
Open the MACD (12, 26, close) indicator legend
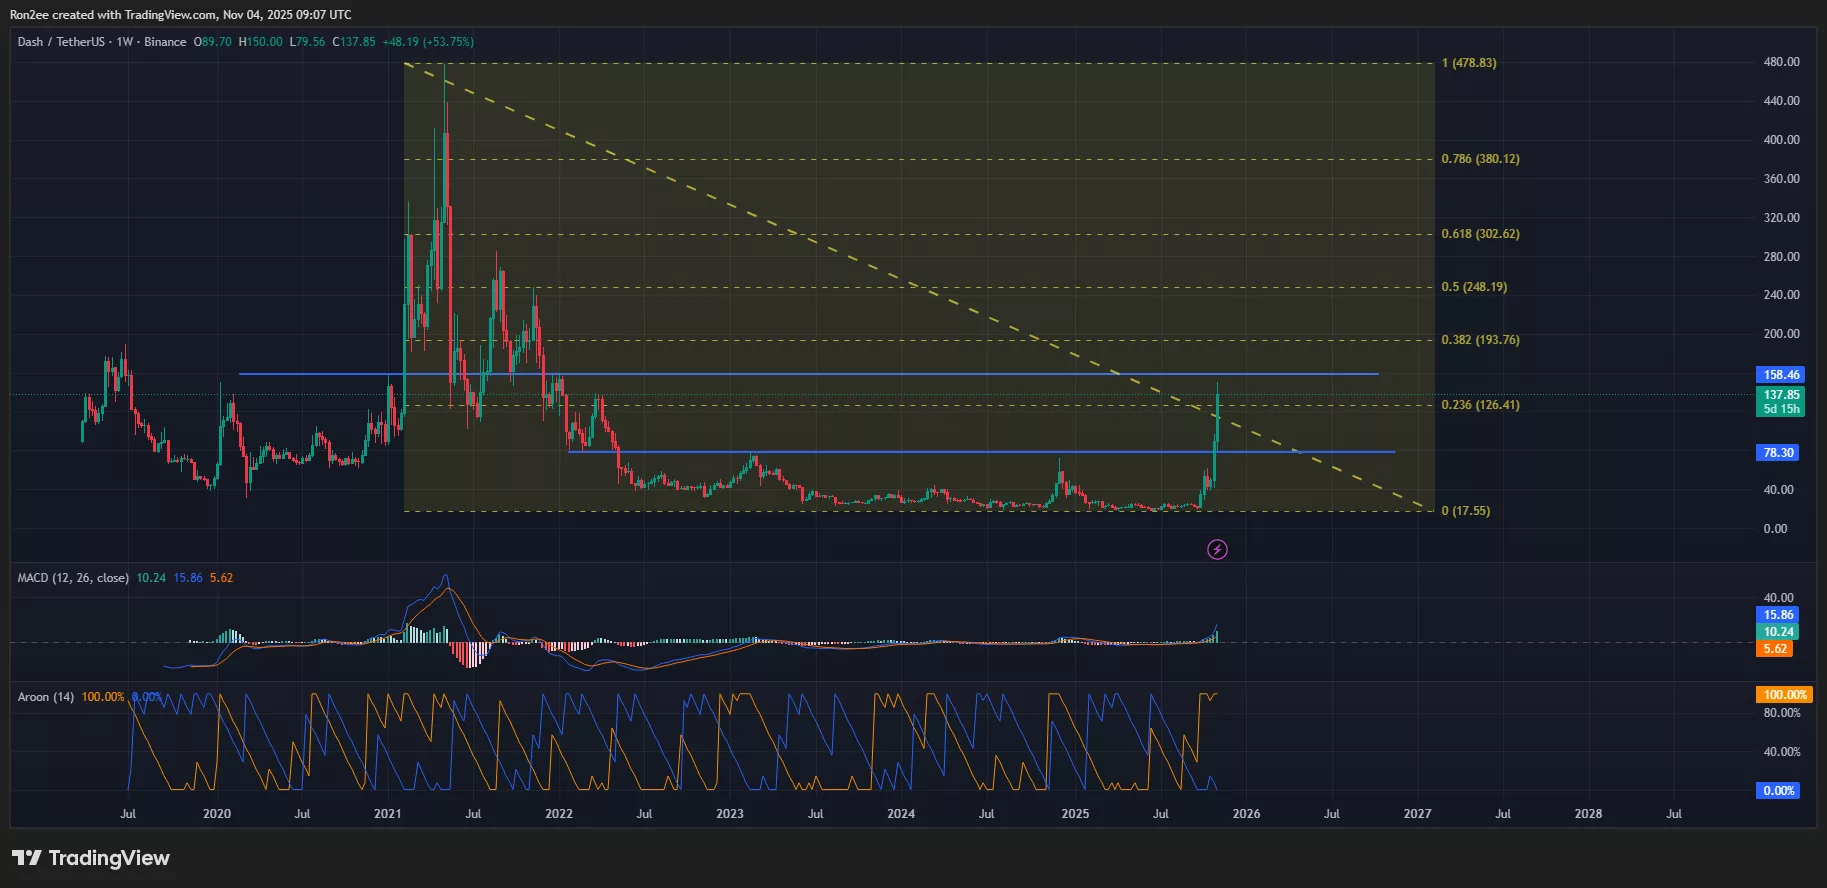(x=73, y=578)
